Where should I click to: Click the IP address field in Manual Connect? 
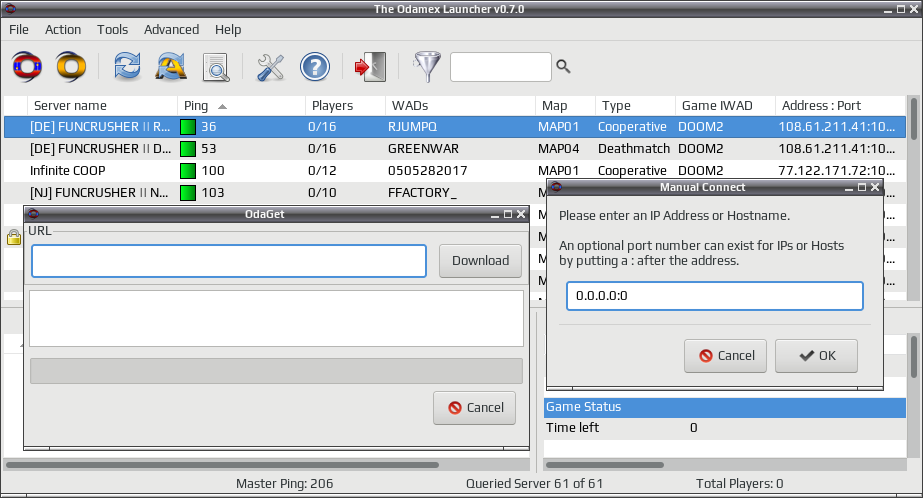(715, 296)
